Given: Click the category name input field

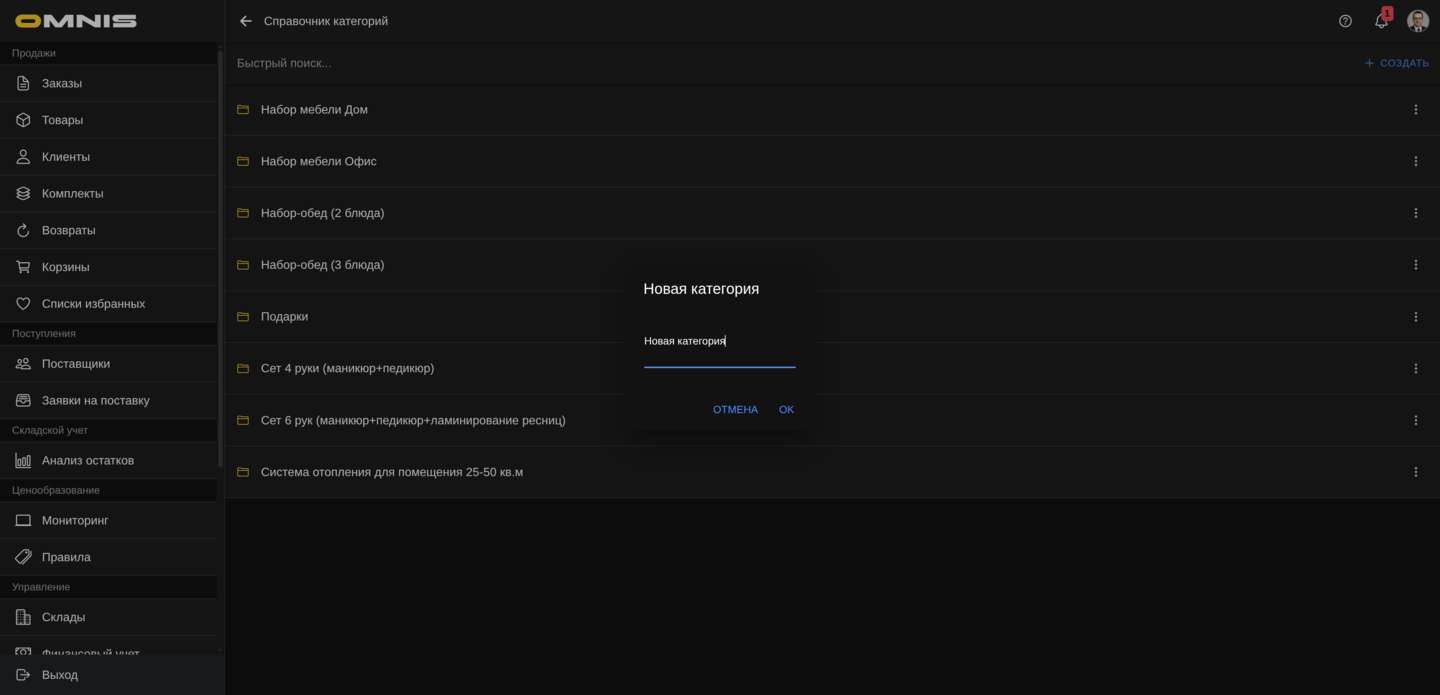Looking at the screenshot, I should [x=719, y=342].
